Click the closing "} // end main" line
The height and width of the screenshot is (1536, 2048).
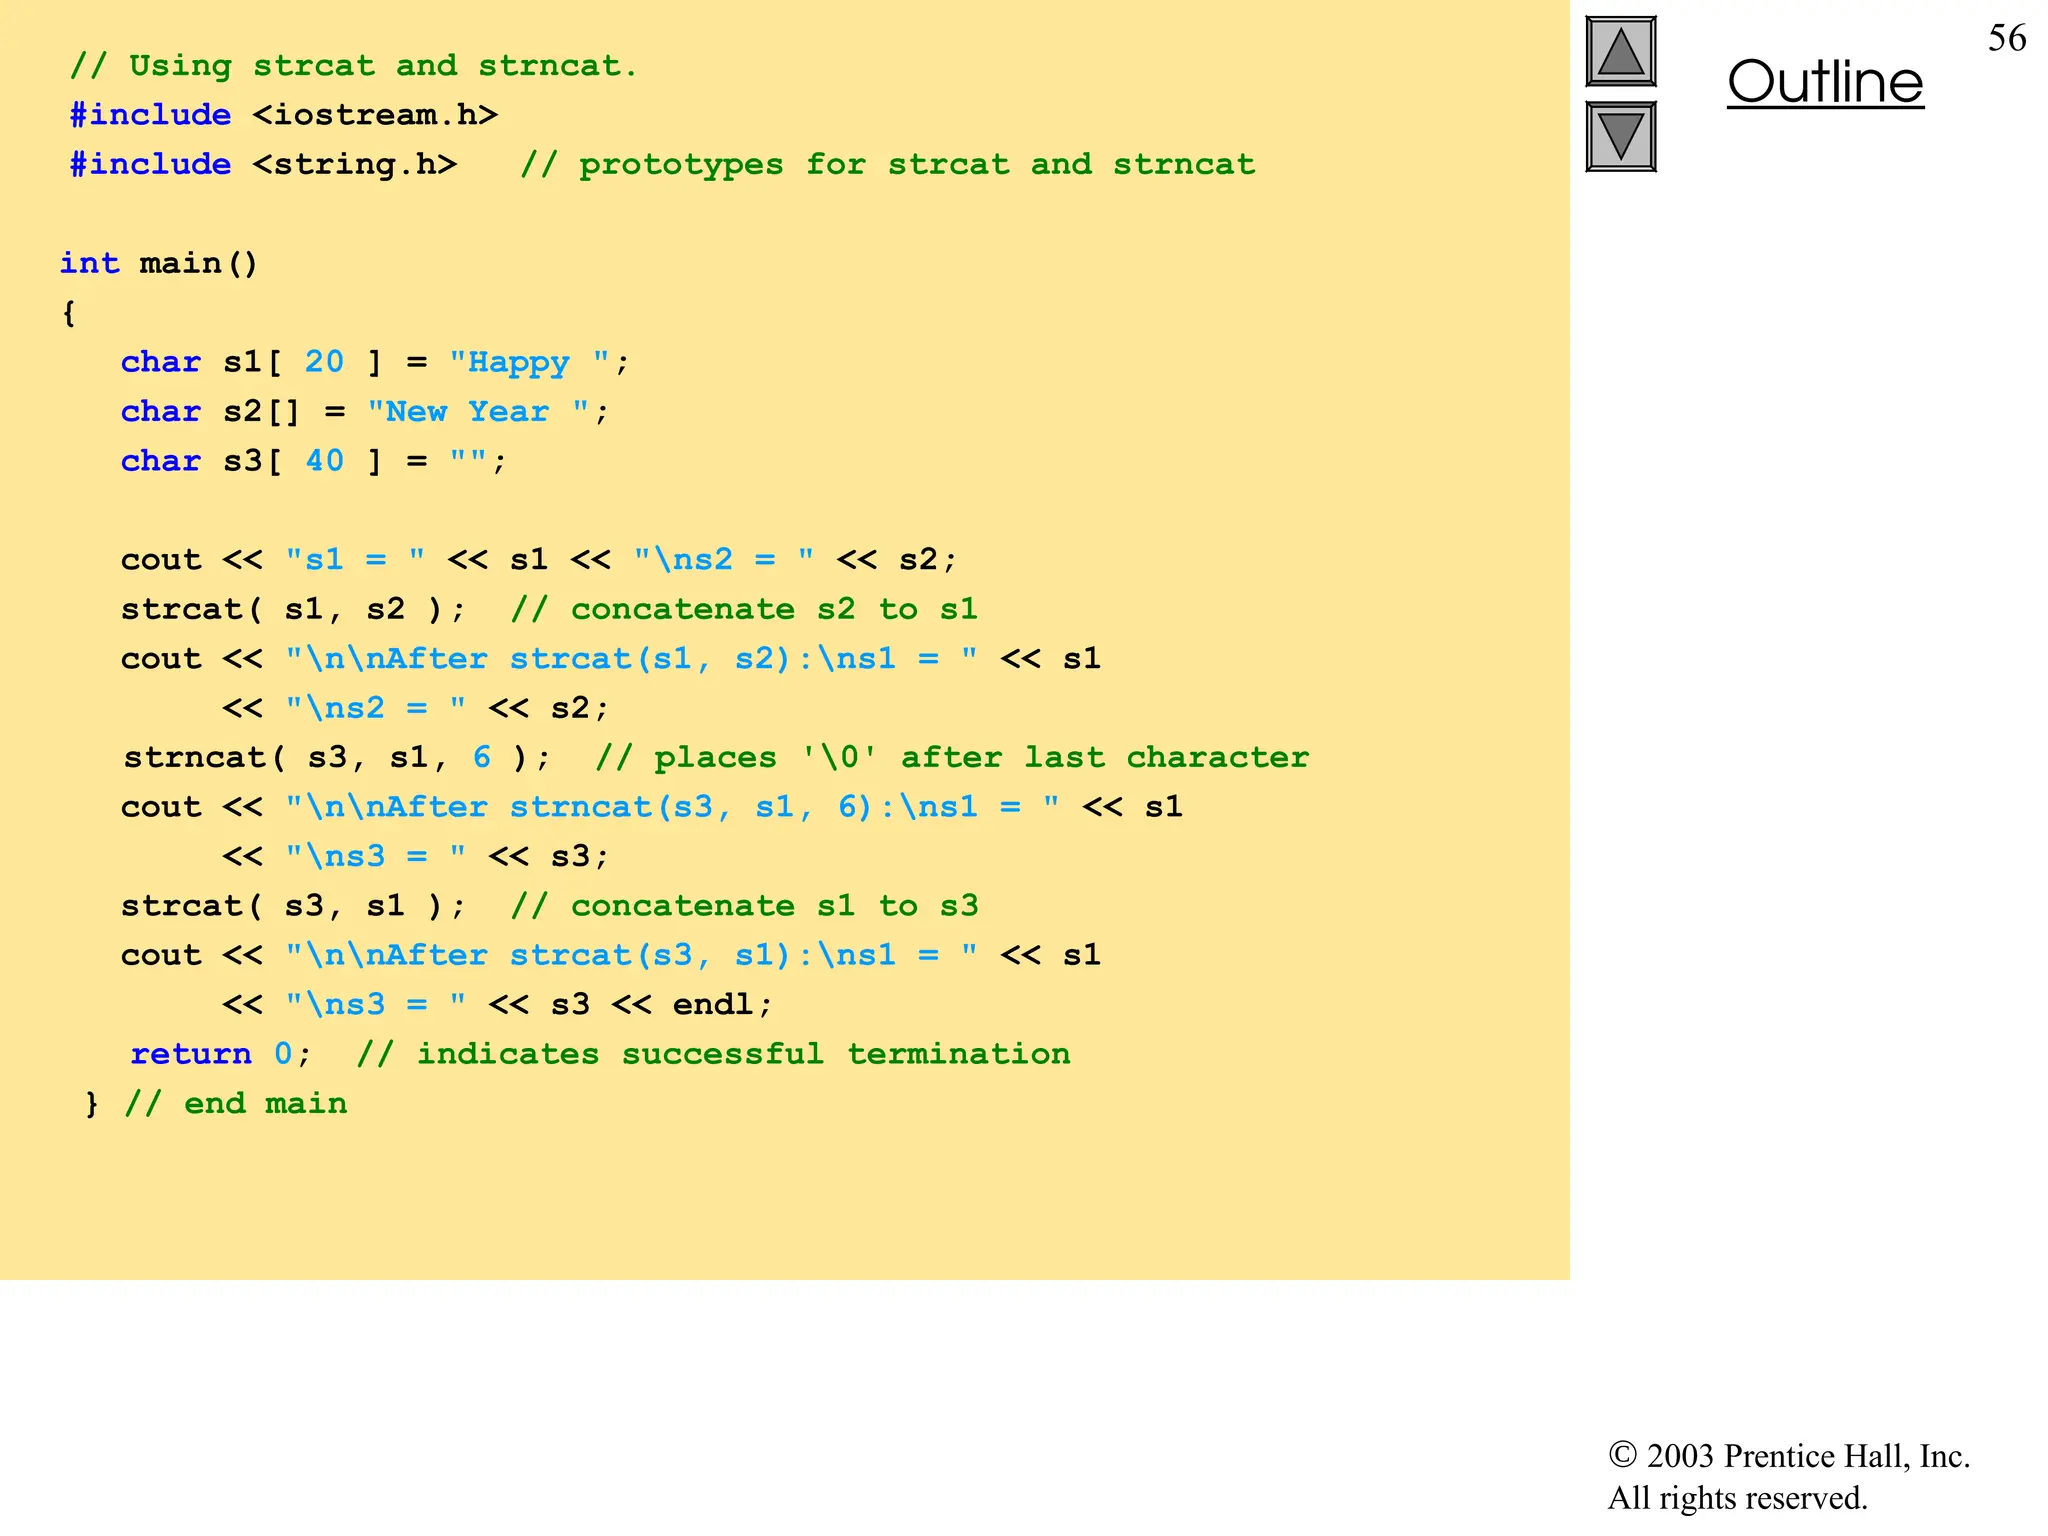pyautogui.click(x=216, y=1103)
